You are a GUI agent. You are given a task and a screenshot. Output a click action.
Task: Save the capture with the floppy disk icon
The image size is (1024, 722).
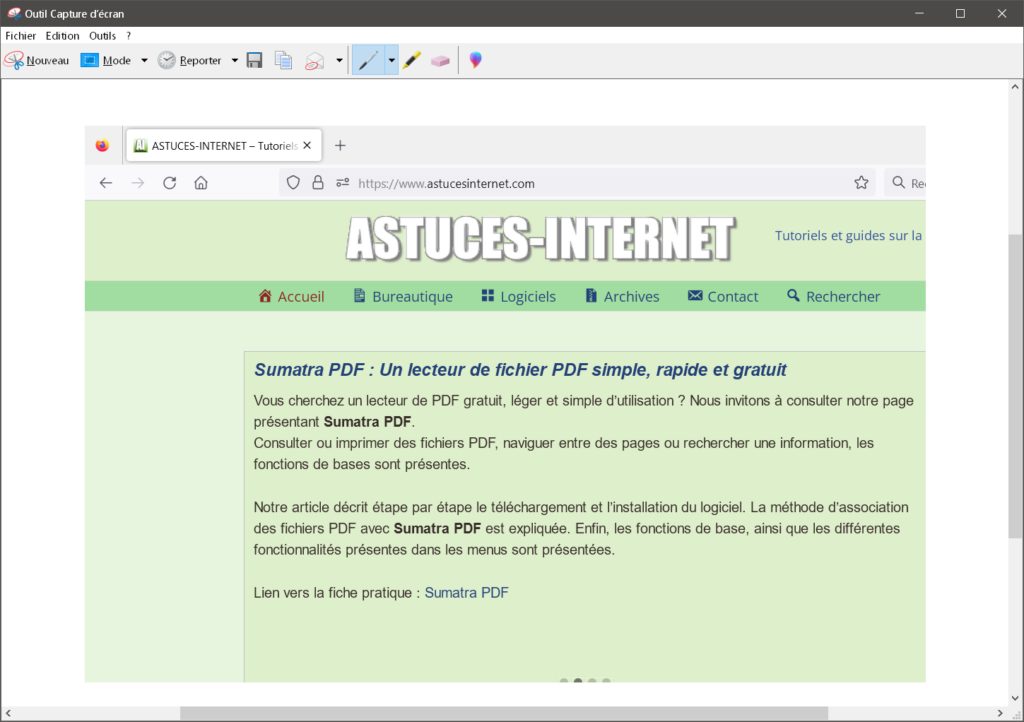pos(255,60)
